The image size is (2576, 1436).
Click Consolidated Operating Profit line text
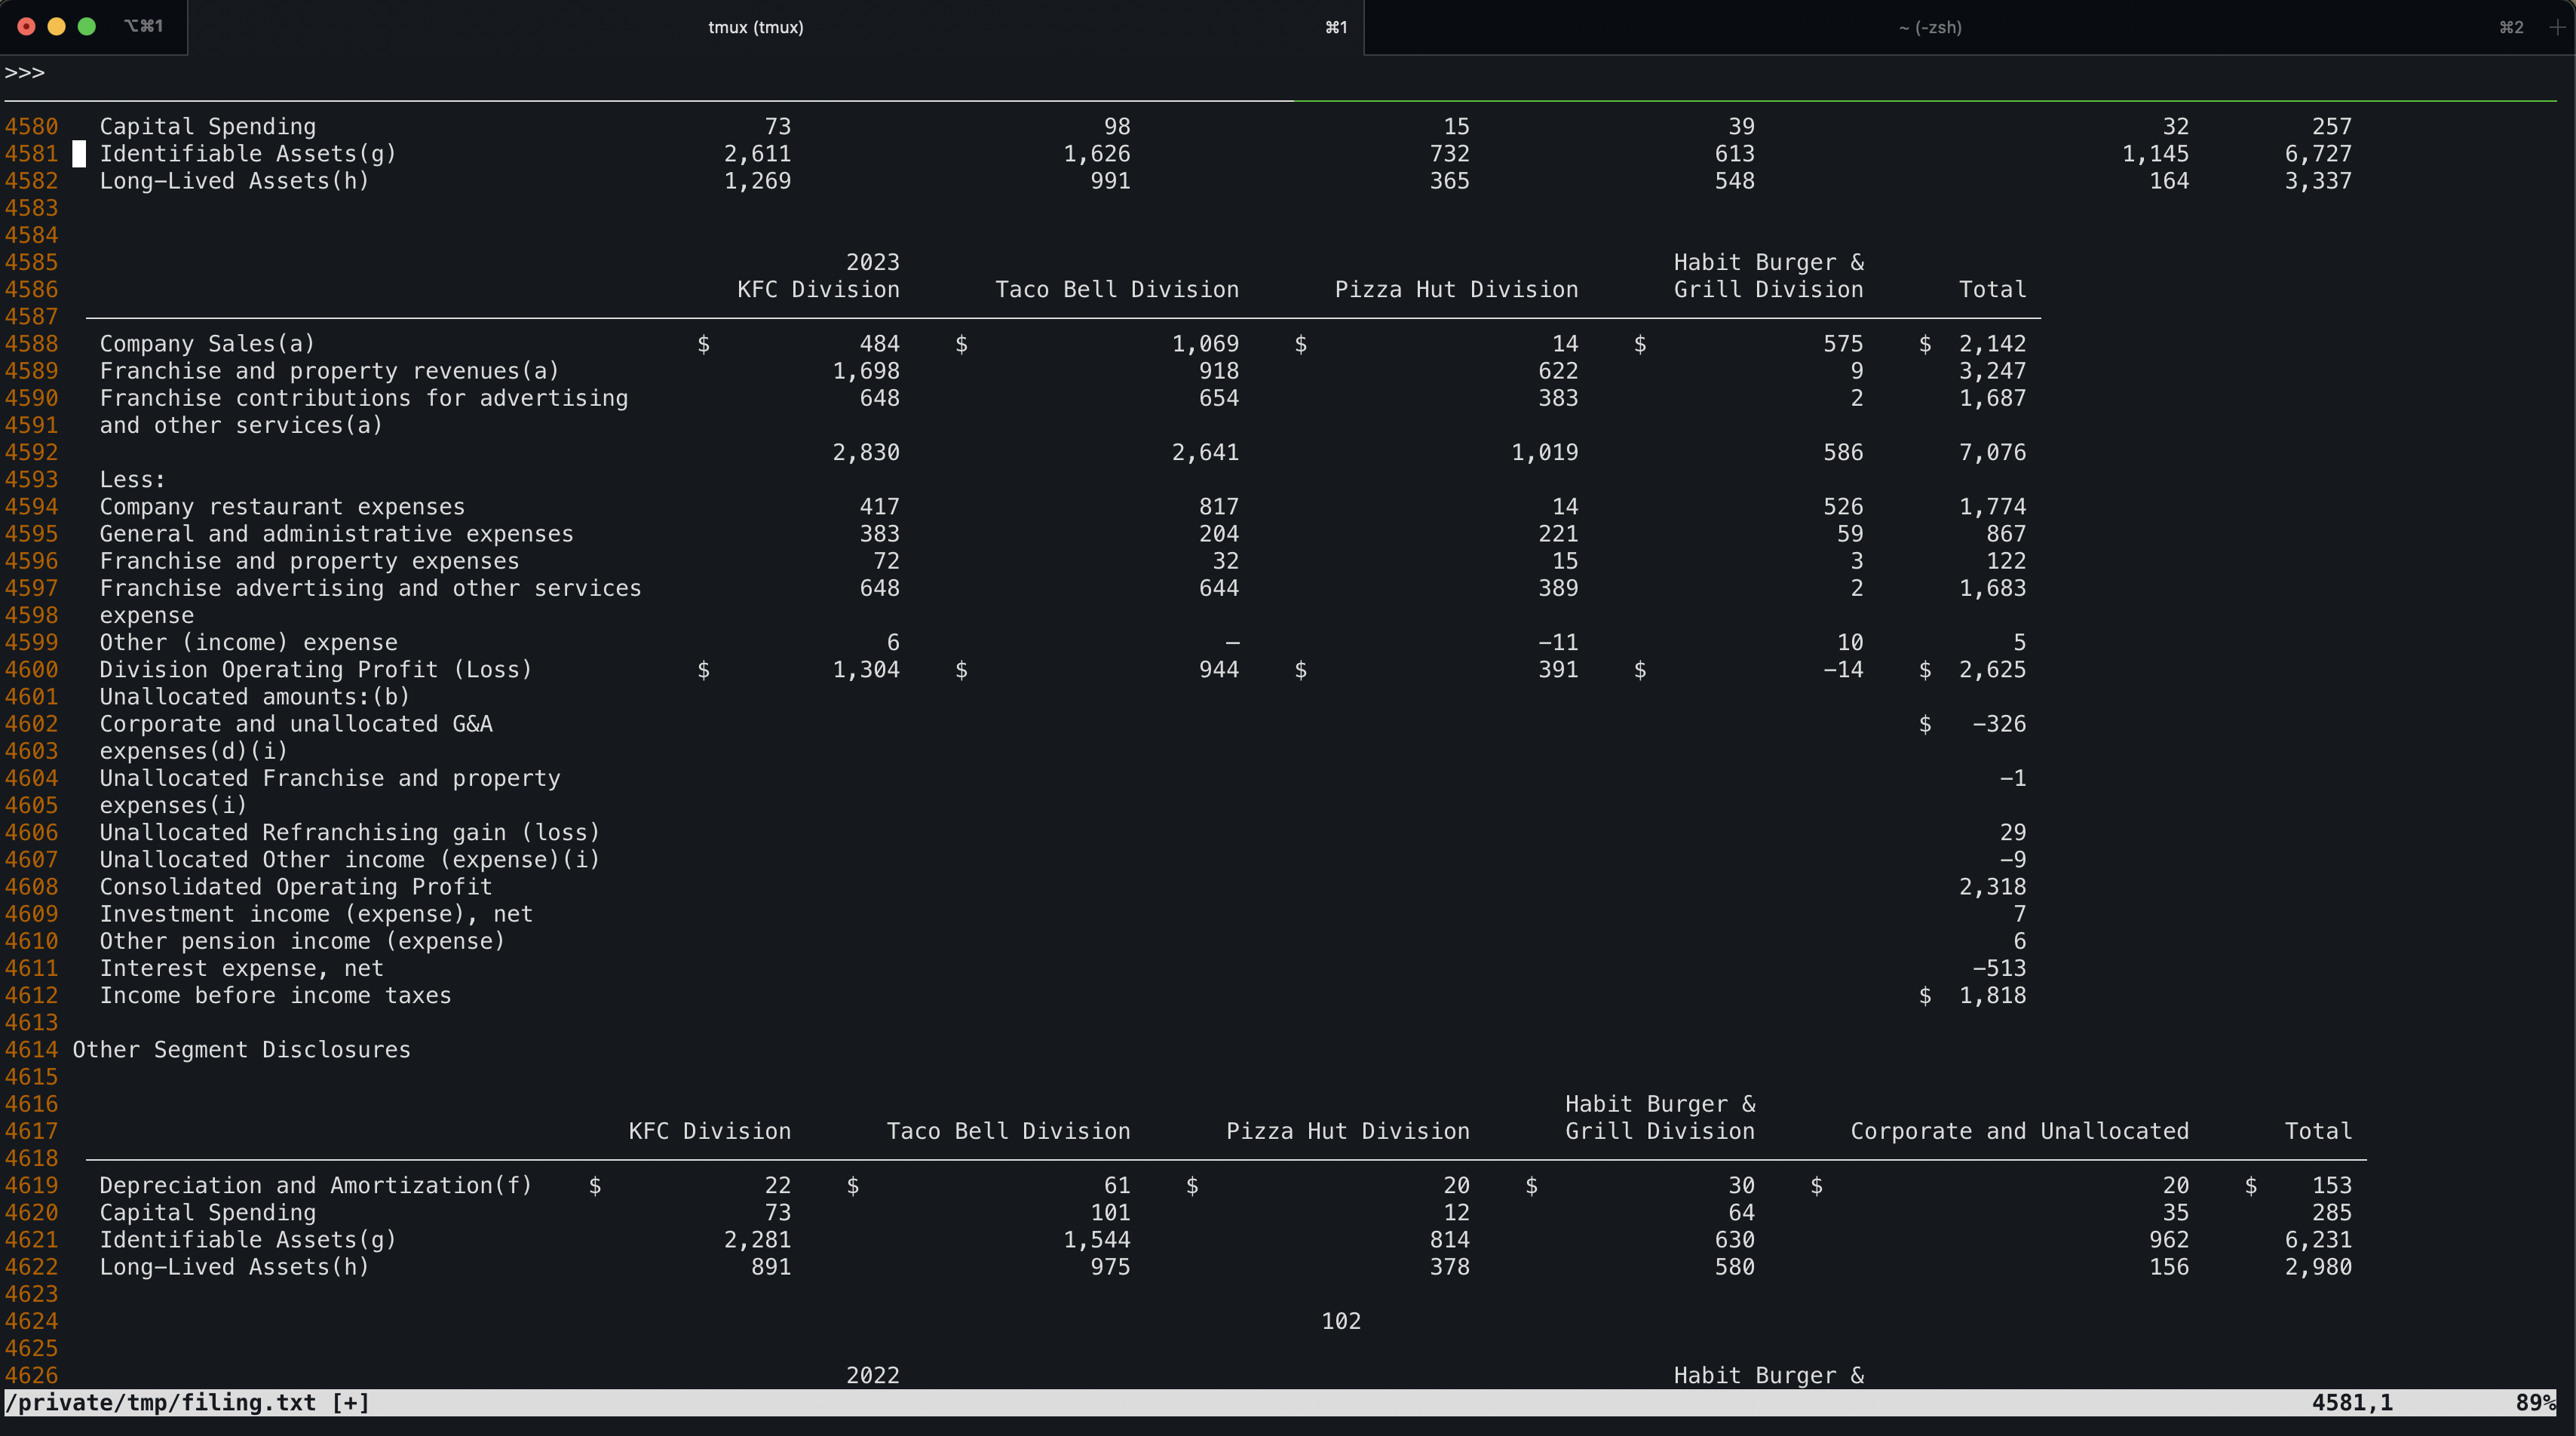point(295,887)
